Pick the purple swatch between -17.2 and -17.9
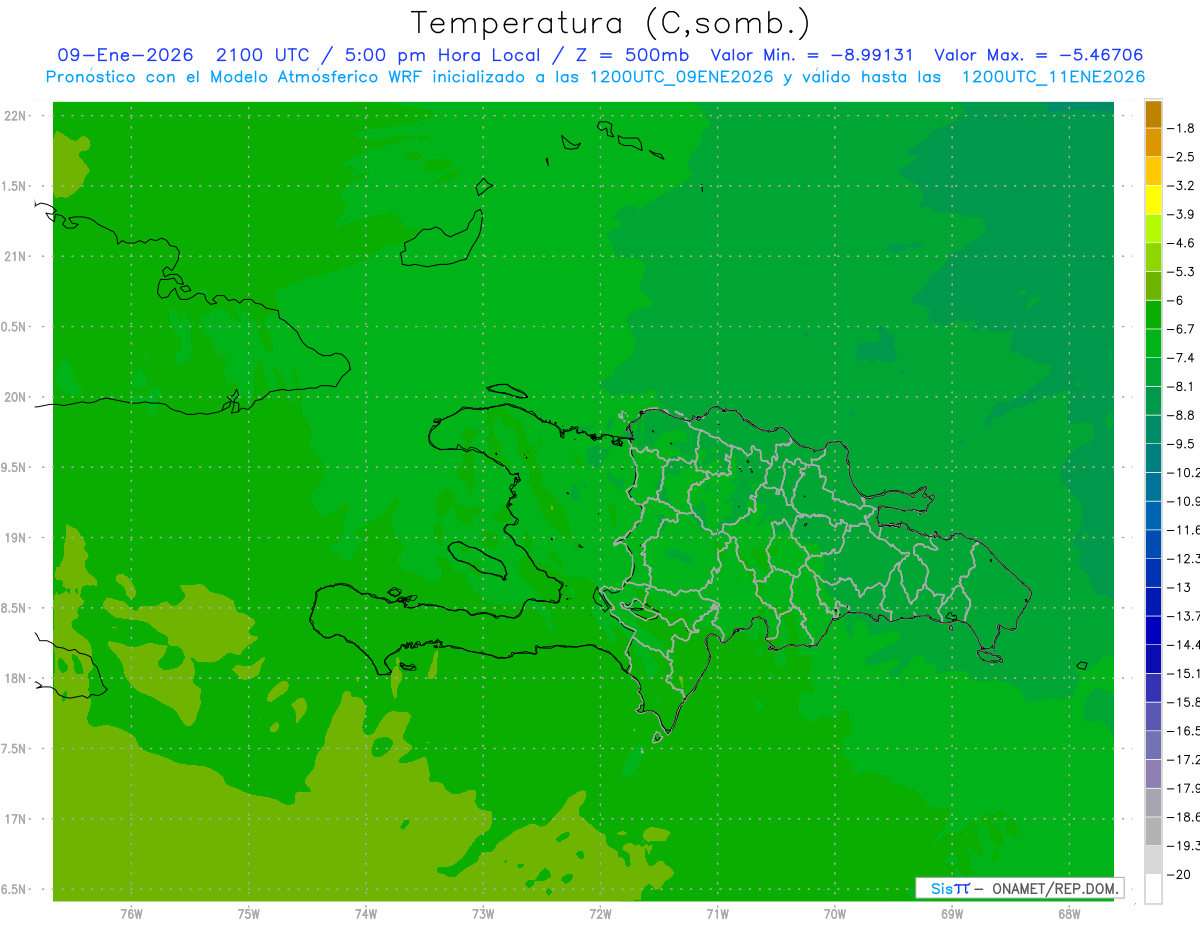This screenshot has height=927, width=1200. pos(1153,774)
